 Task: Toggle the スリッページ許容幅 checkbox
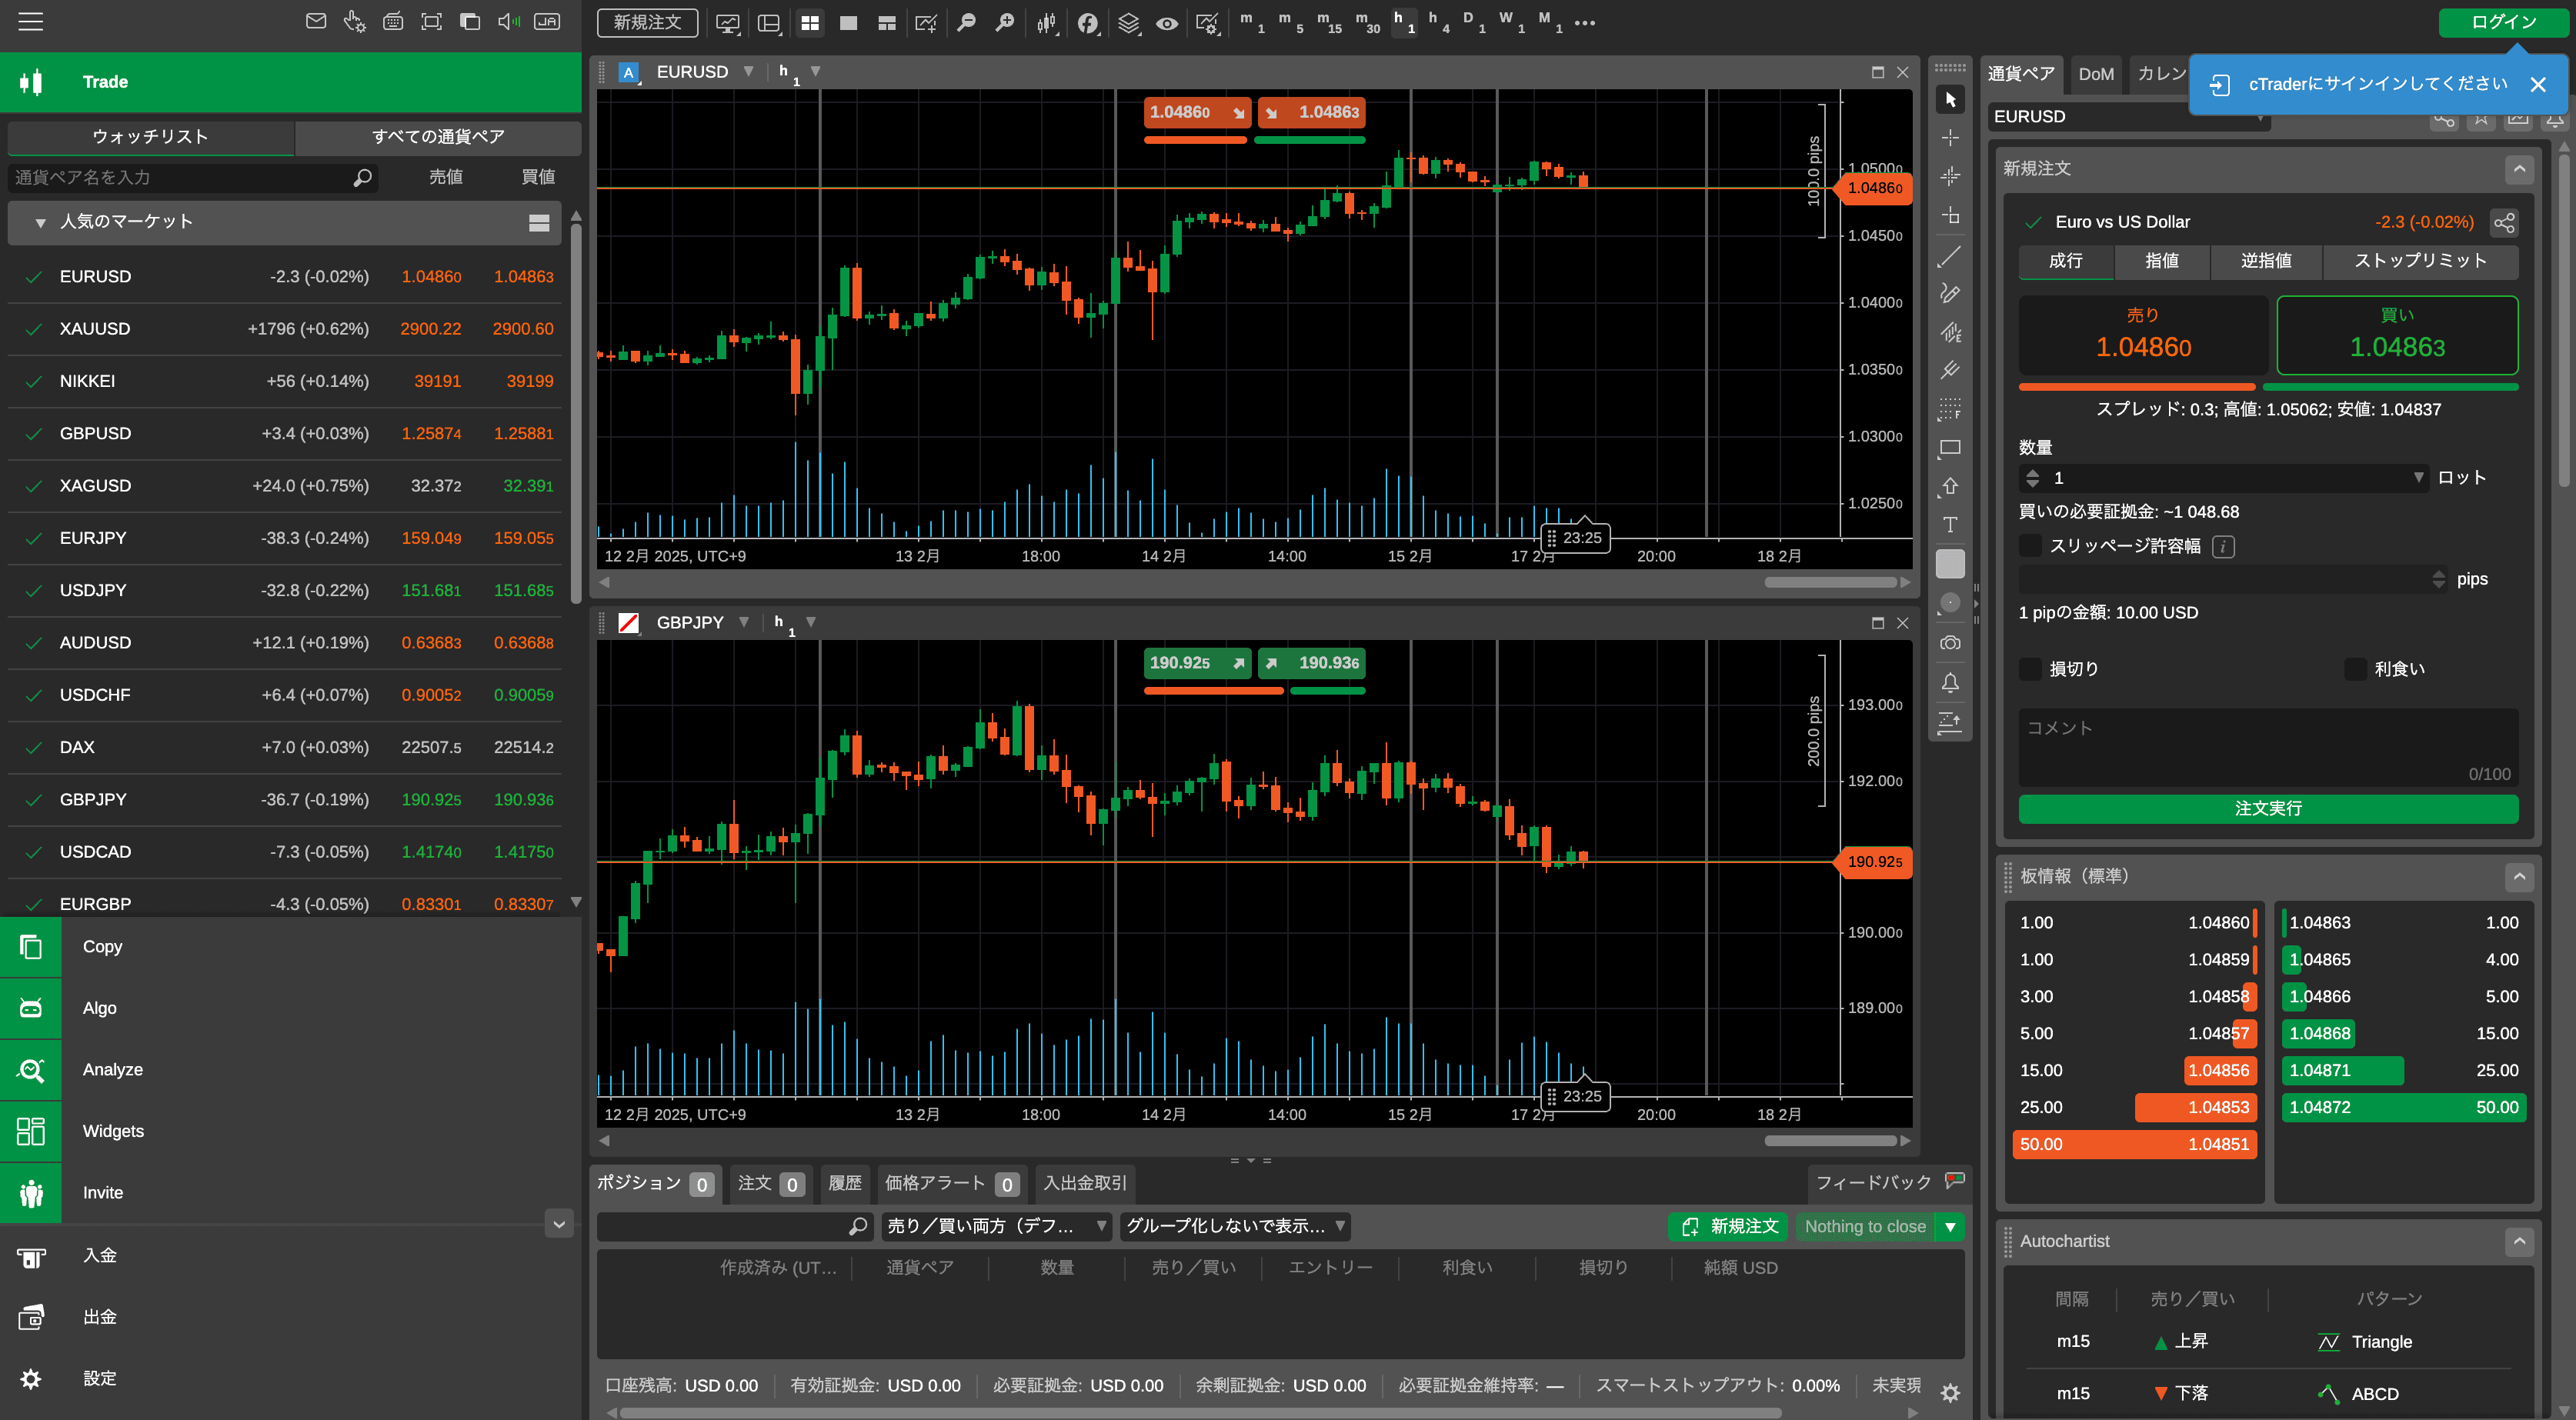point(2030,545)
